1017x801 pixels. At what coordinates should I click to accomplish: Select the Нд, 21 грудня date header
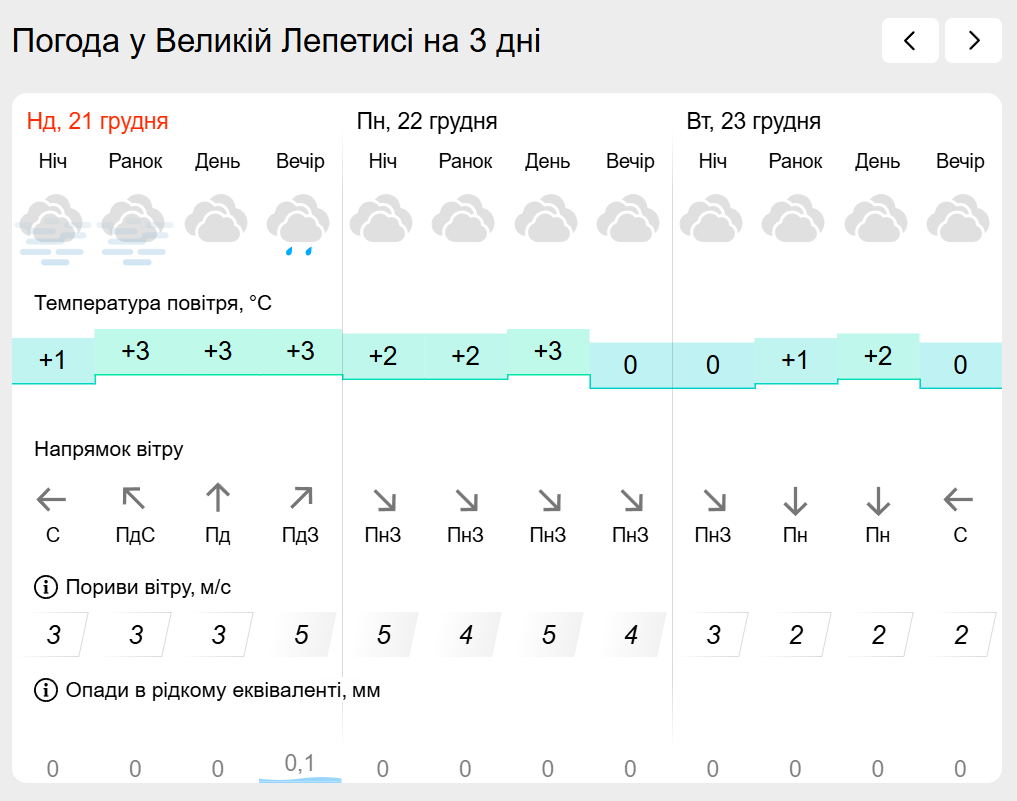(98, 122)
